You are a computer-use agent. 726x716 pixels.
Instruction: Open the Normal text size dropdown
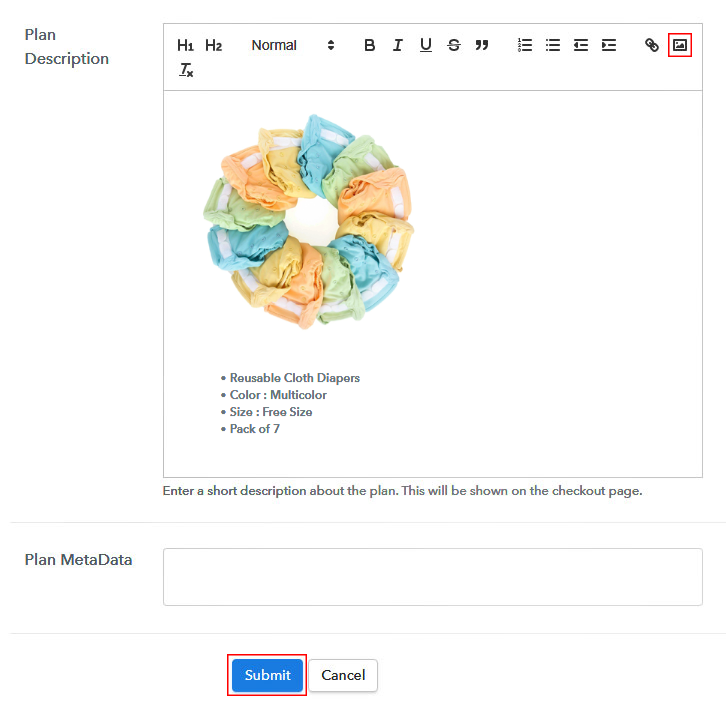(x=292, y=45)
